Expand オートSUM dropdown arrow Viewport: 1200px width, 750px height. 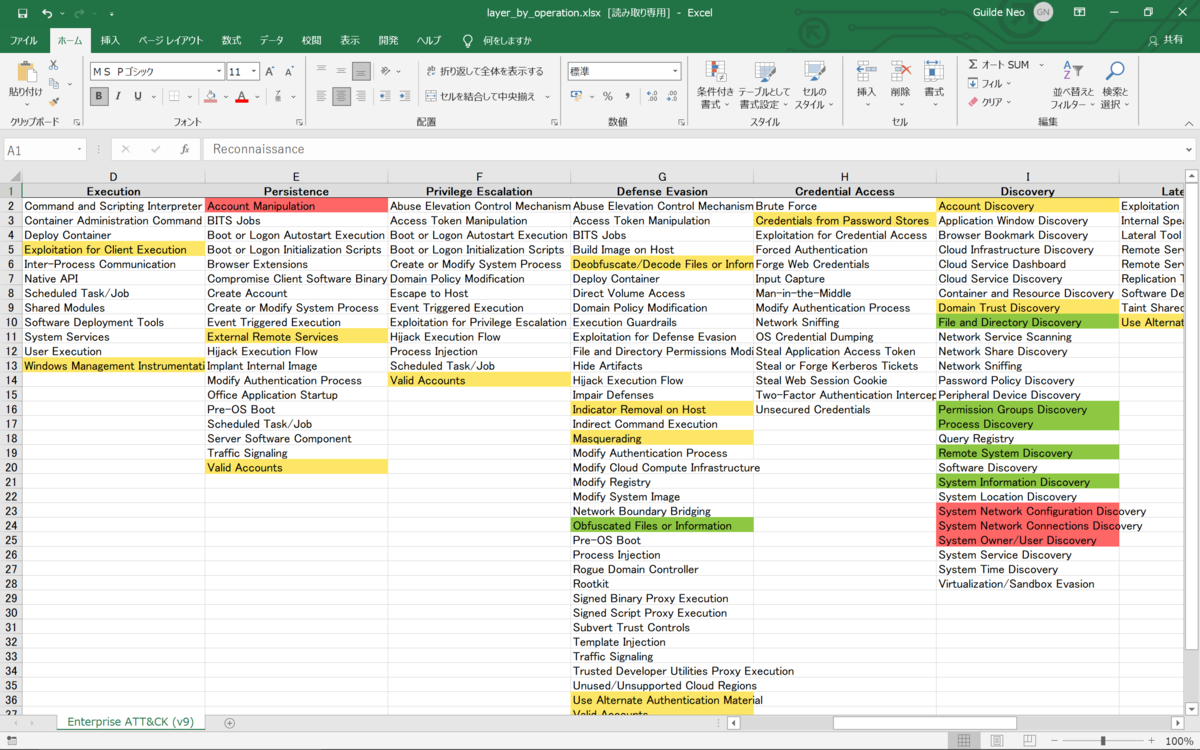(x=1041, y=65)
